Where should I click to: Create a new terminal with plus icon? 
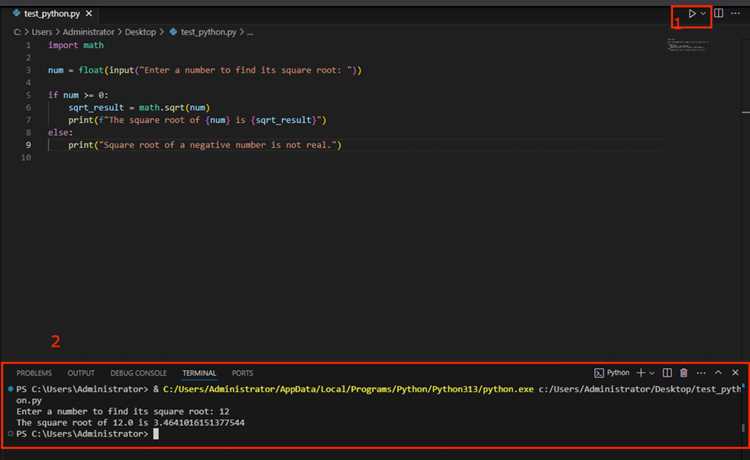pos(641,372)
